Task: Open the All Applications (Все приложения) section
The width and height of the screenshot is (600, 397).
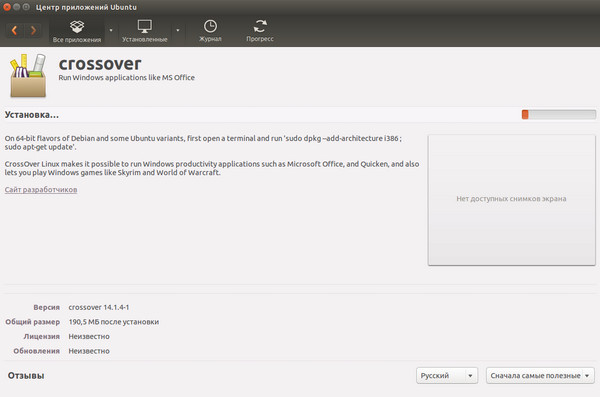Action: pyautogui.click(x=77, y=31)
